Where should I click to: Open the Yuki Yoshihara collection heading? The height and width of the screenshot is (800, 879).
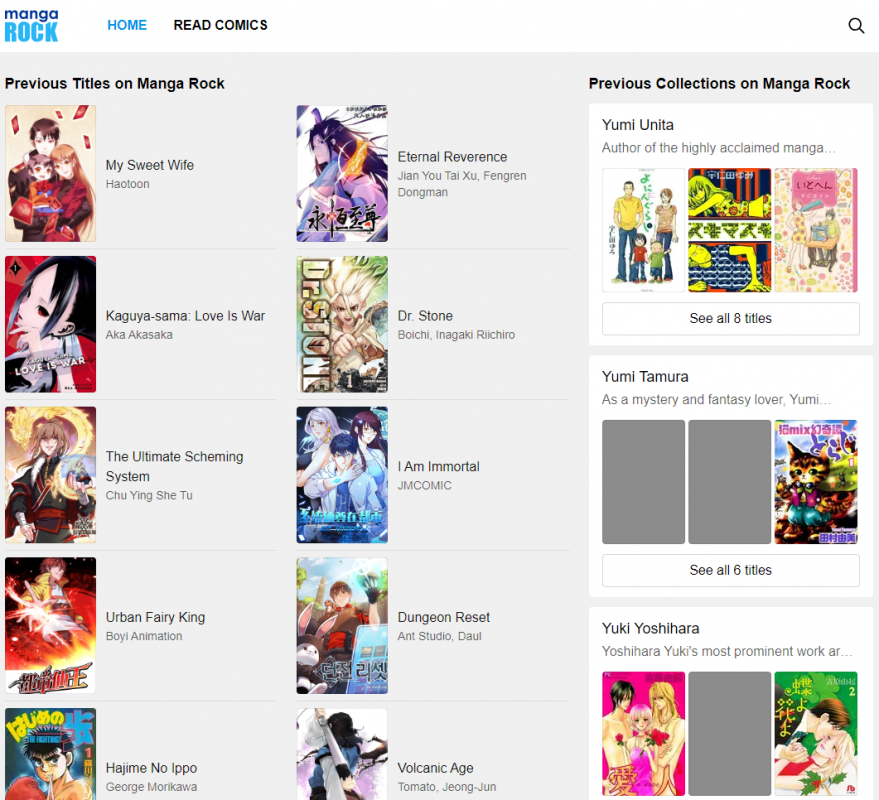coord(650,628)
